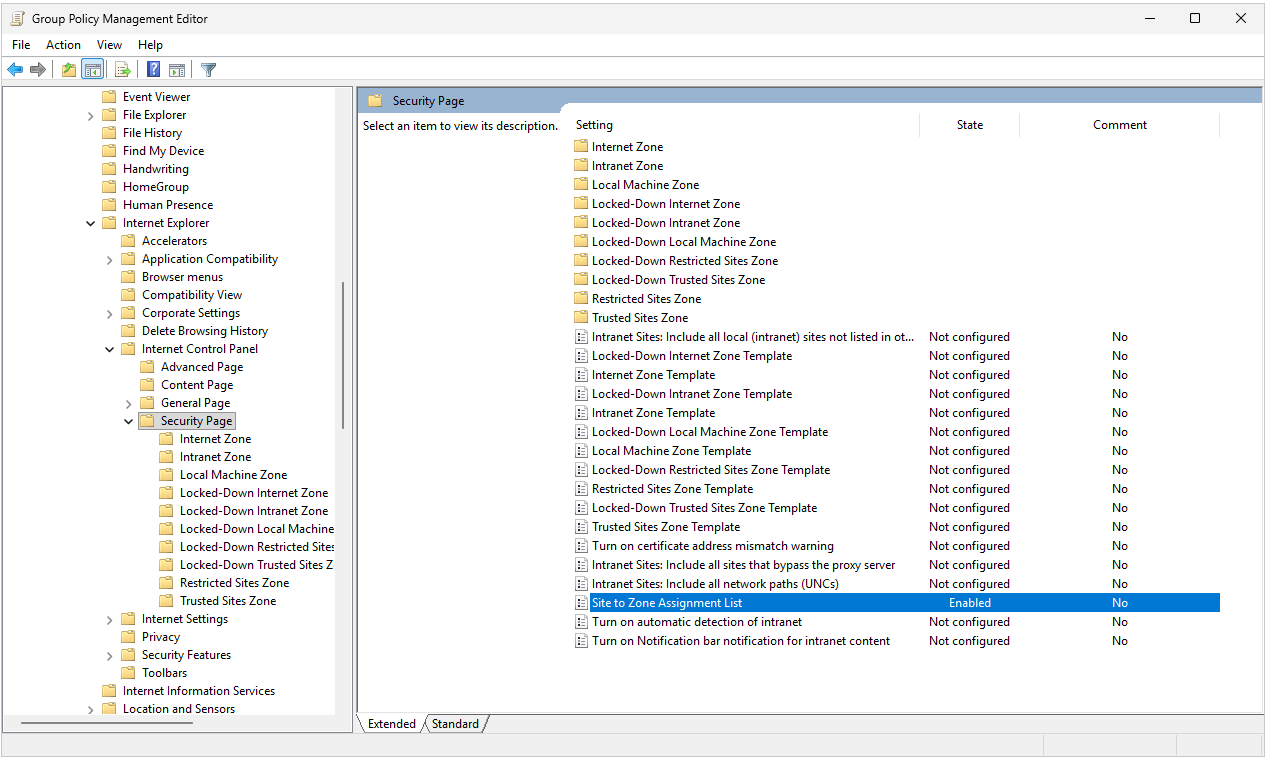Expand the General Page node

click(x=129, y=404)
